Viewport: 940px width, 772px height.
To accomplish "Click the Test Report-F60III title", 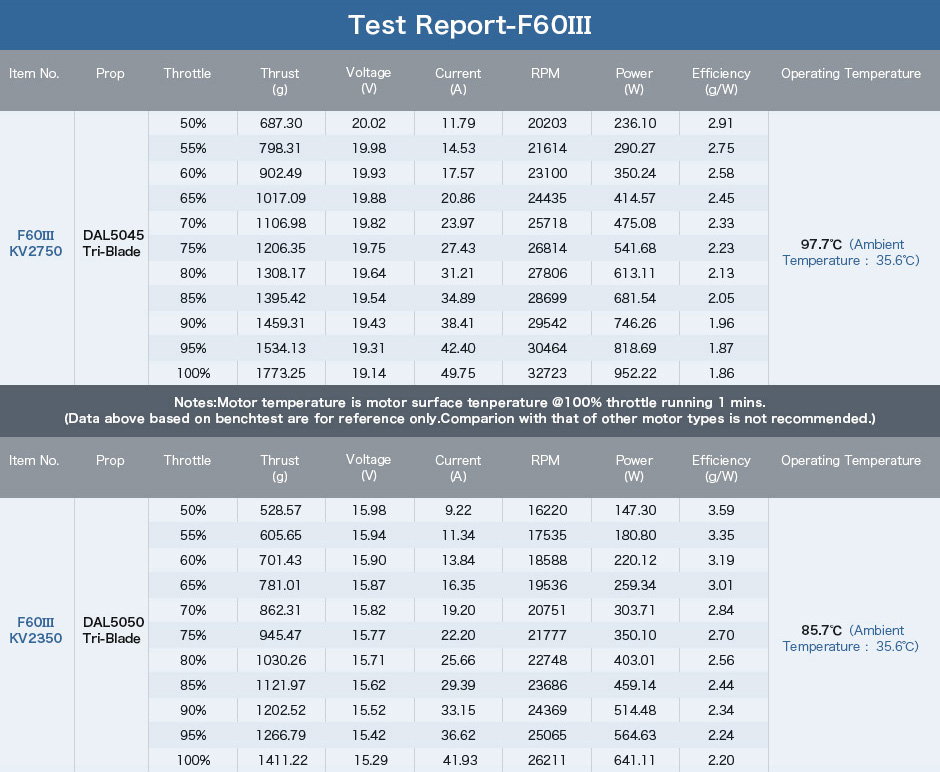I will click(469, 25).
